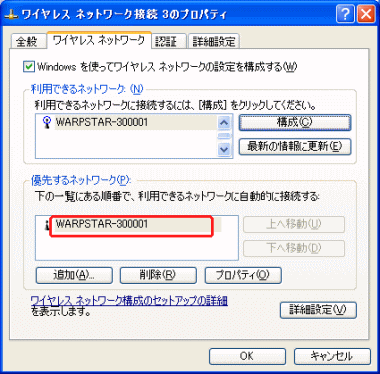Switch to the 詳細設定 tab
Image resolution: width=380 pixels, height=374 pixels.
pyautogui.click(x=214, y=41)
